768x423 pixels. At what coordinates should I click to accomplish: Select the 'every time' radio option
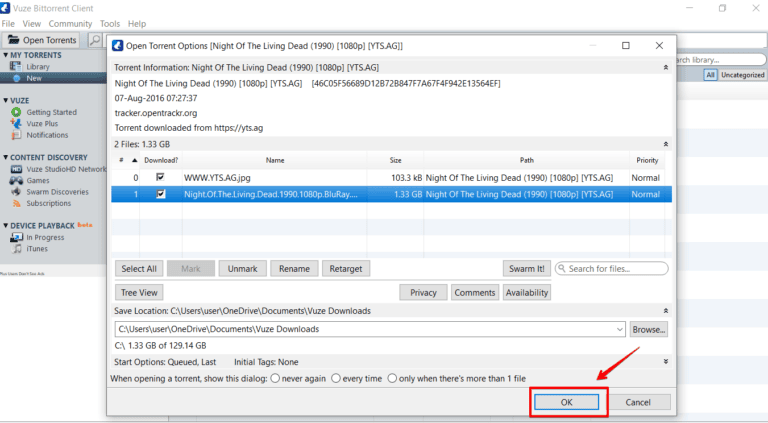pyautogui.click(x=336, y=379)
